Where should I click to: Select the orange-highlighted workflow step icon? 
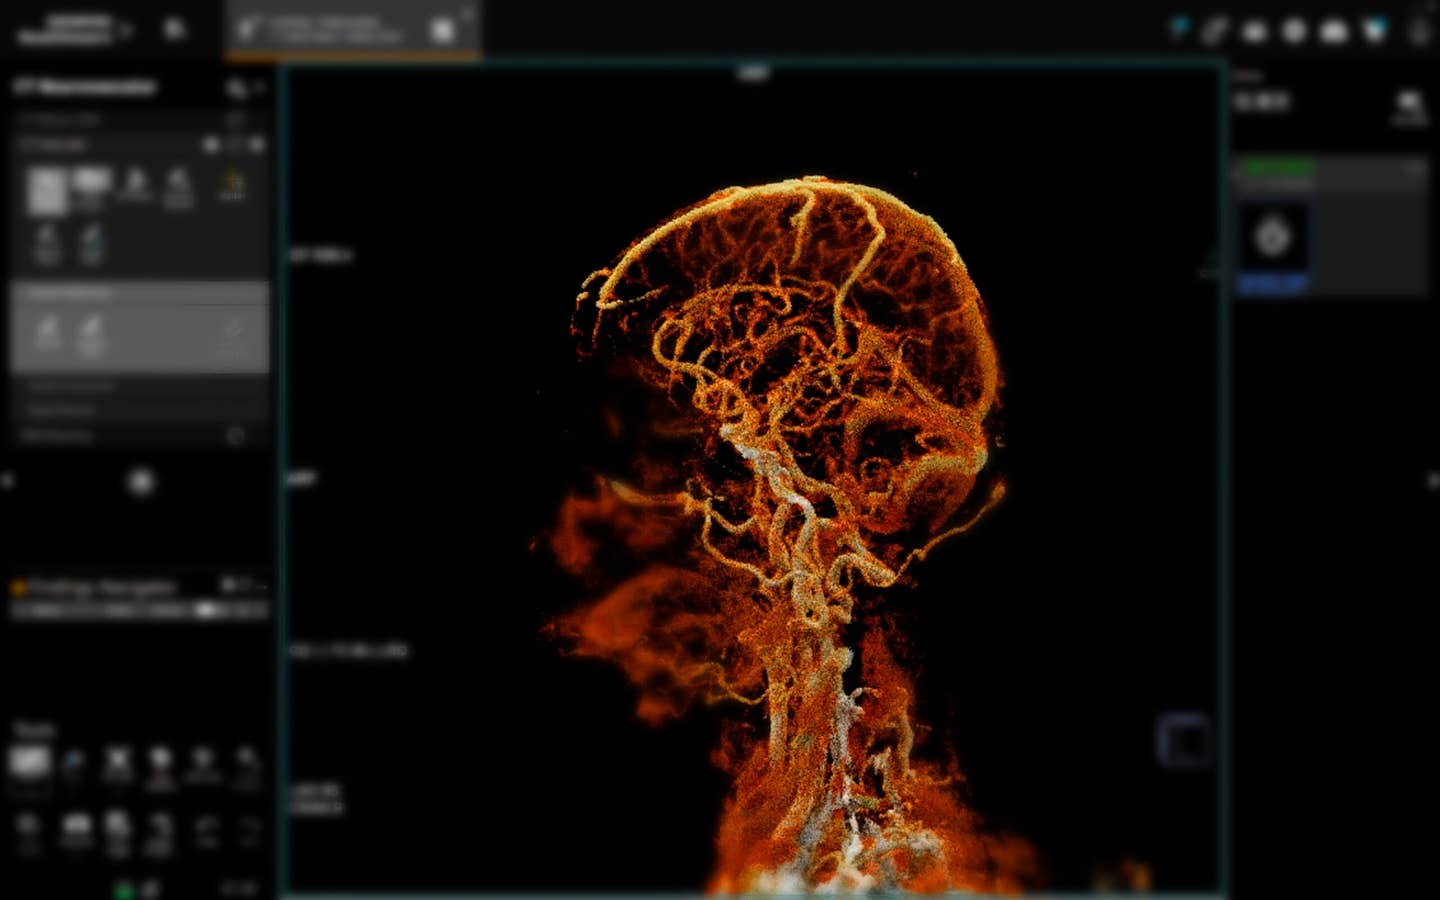pos(231,185)
